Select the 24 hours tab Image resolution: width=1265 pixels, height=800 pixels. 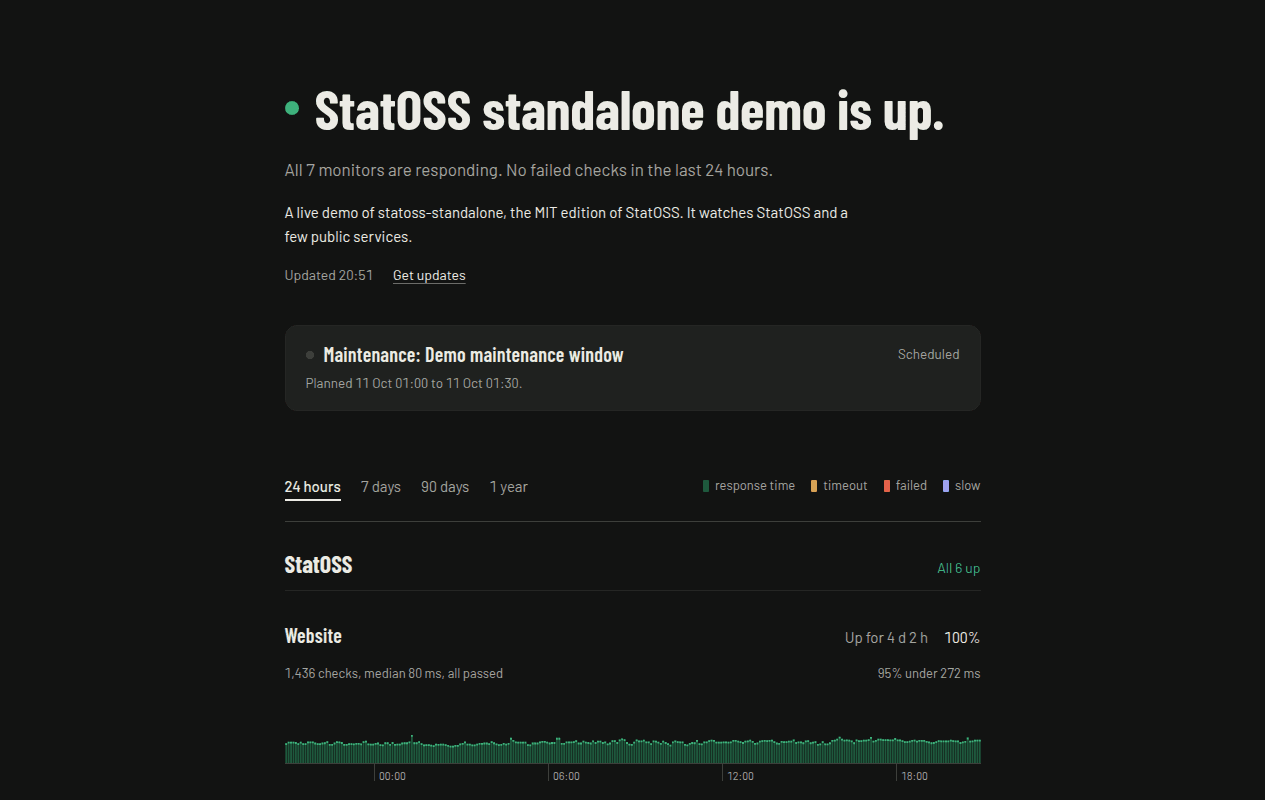(312, 487)
